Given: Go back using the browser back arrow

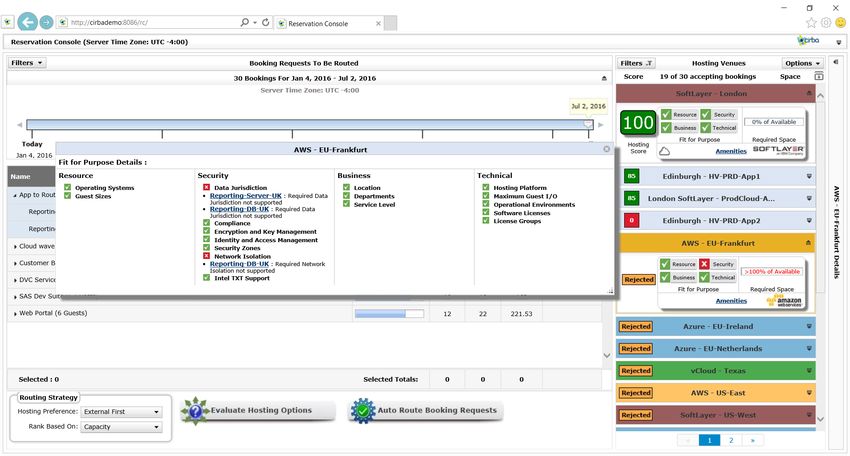Looking at the screenshot, I should (x=27, y=22).
